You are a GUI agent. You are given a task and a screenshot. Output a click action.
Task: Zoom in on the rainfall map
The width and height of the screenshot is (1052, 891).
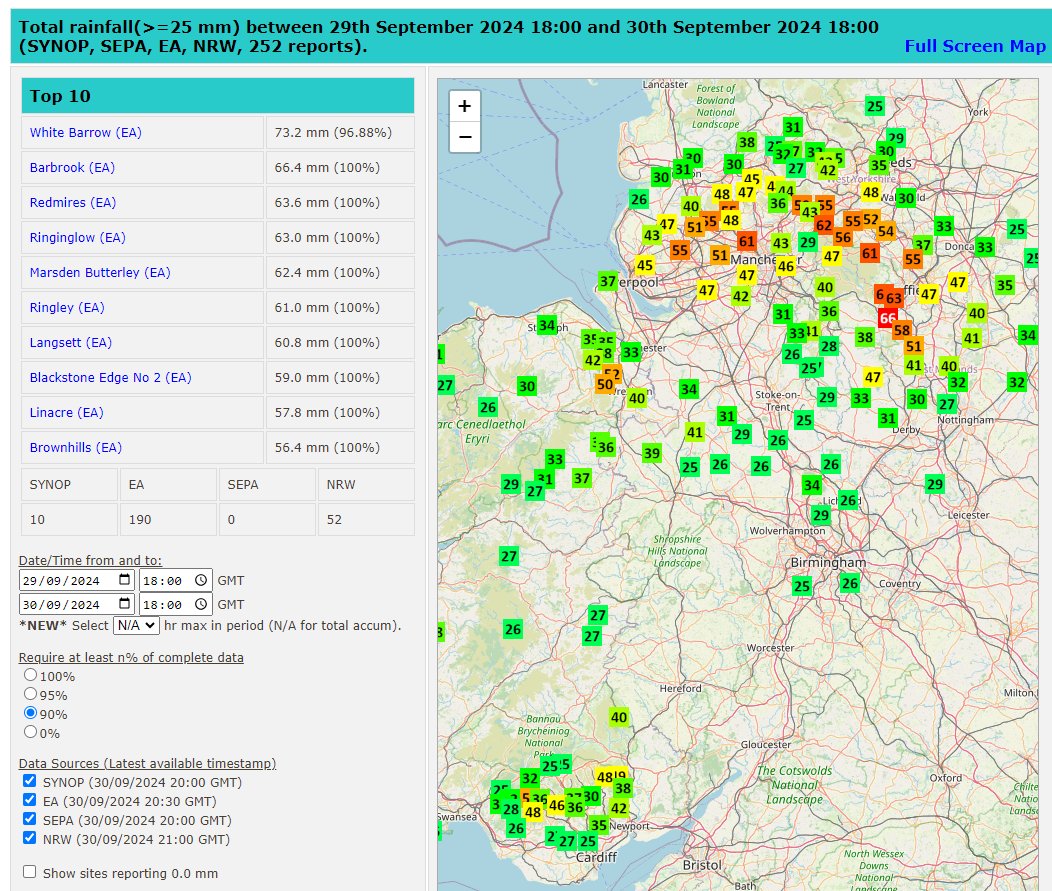pos(464,106)
